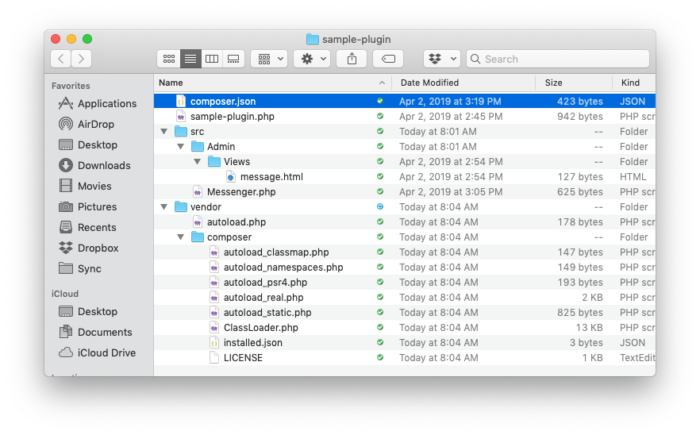Select the autoload_classmap.php file
Screen dimensions: 700x435
pos(404,252)
